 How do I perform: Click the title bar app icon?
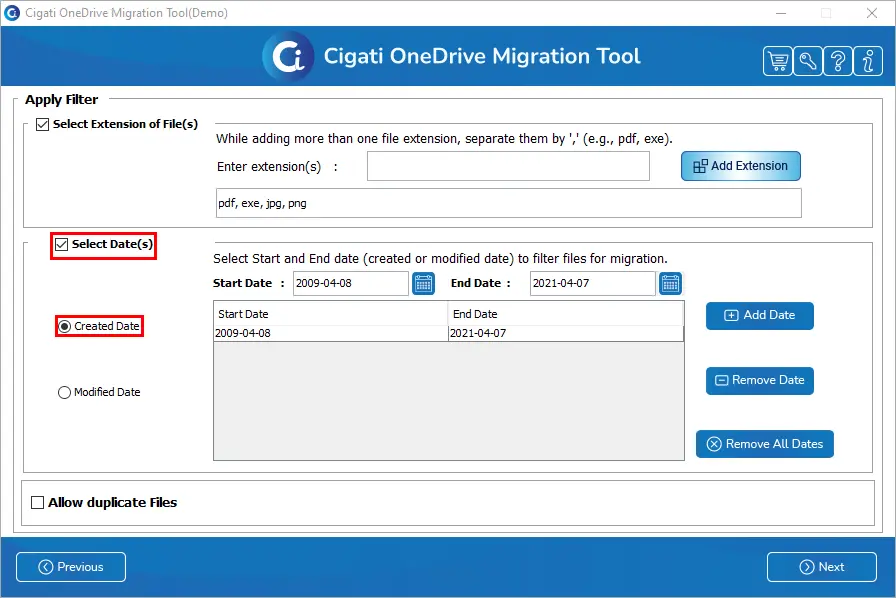click(11, 13)
